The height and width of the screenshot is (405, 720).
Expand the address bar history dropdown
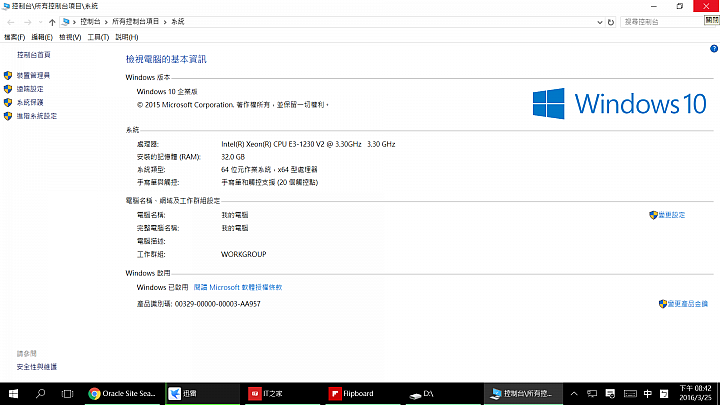pos(599,22)
